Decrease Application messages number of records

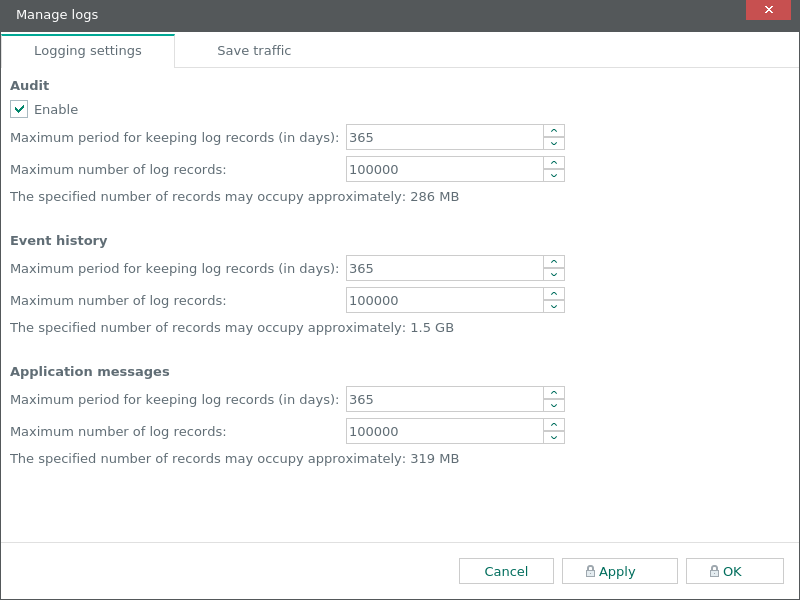coord(554,438)
